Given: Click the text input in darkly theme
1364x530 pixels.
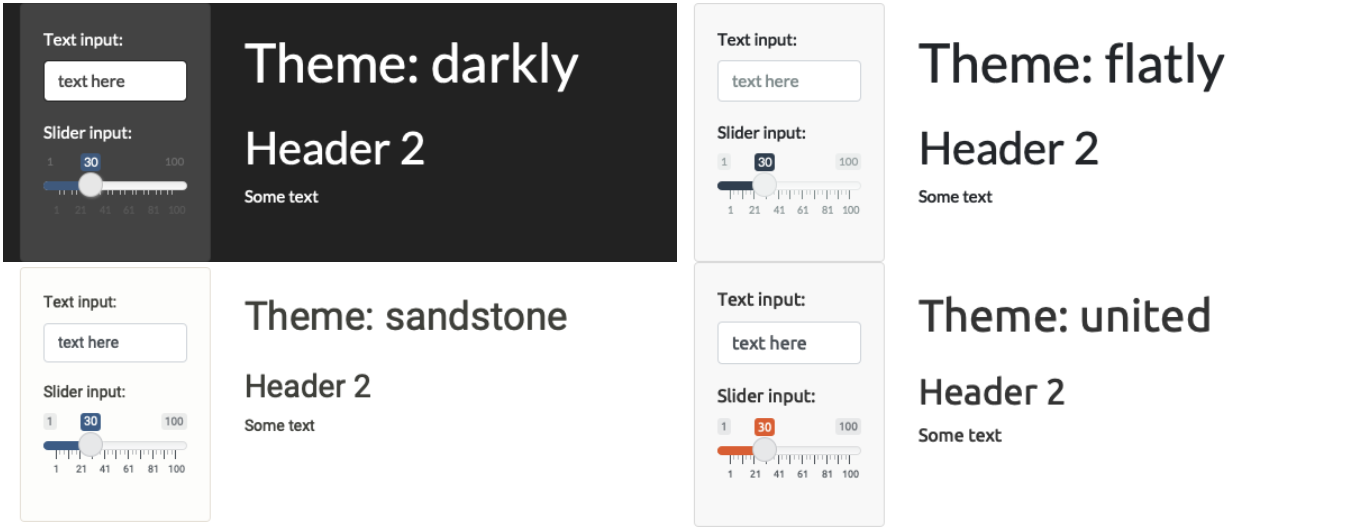Looking at the screenshot, I should [x=115, y=81].
